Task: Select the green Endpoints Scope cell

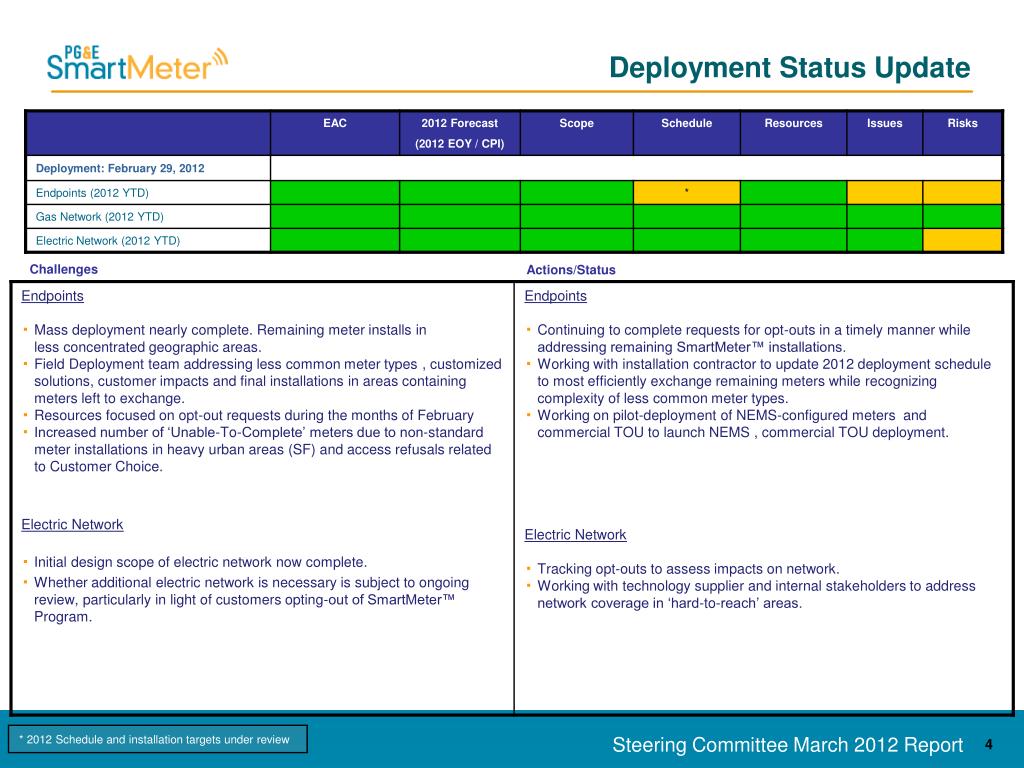Action: [x=577, y=193]
